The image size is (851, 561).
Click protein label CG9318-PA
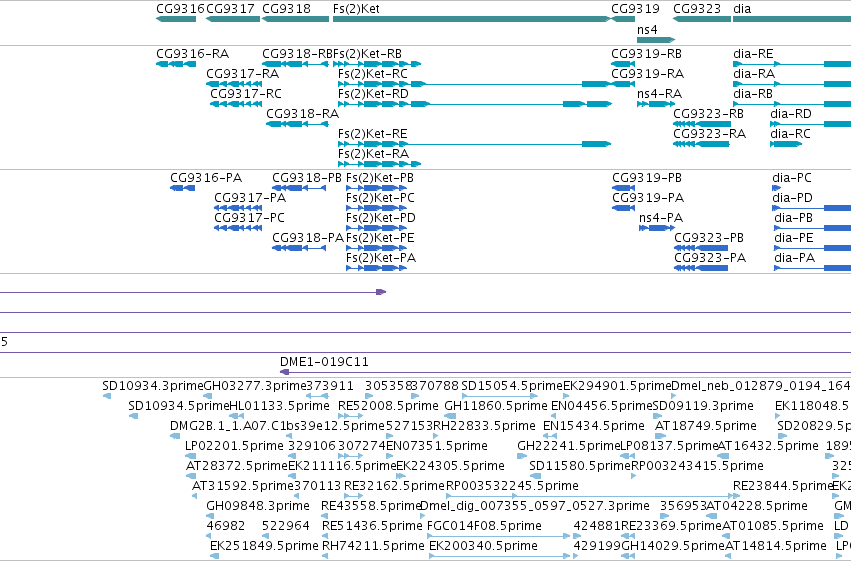click(x=308, y=238)
